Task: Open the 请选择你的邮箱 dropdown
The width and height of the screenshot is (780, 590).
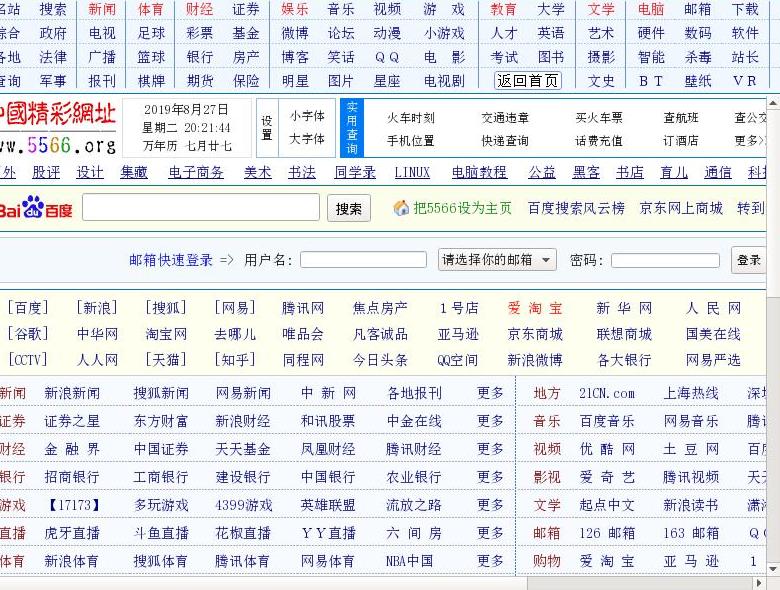Action: [497, 260]
